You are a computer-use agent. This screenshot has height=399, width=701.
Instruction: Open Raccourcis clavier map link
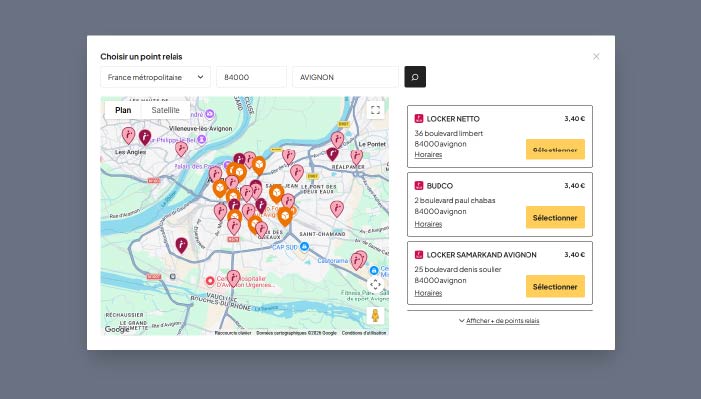coord(232,333)
